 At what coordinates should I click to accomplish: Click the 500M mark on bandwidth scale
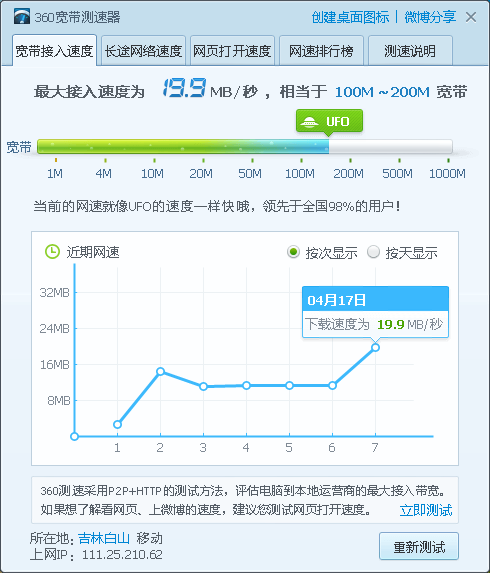(x=397, y=173)
